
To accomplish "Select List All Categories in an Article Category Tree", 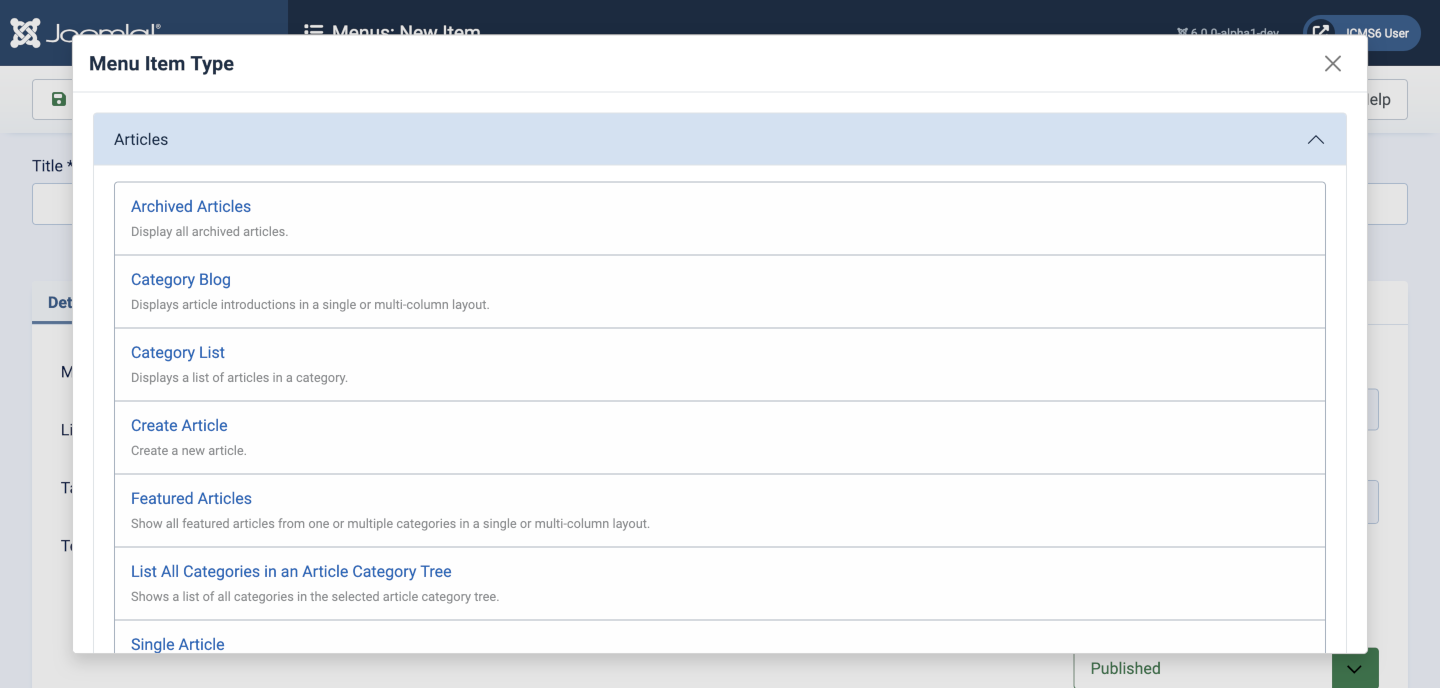I will [291, 571].
